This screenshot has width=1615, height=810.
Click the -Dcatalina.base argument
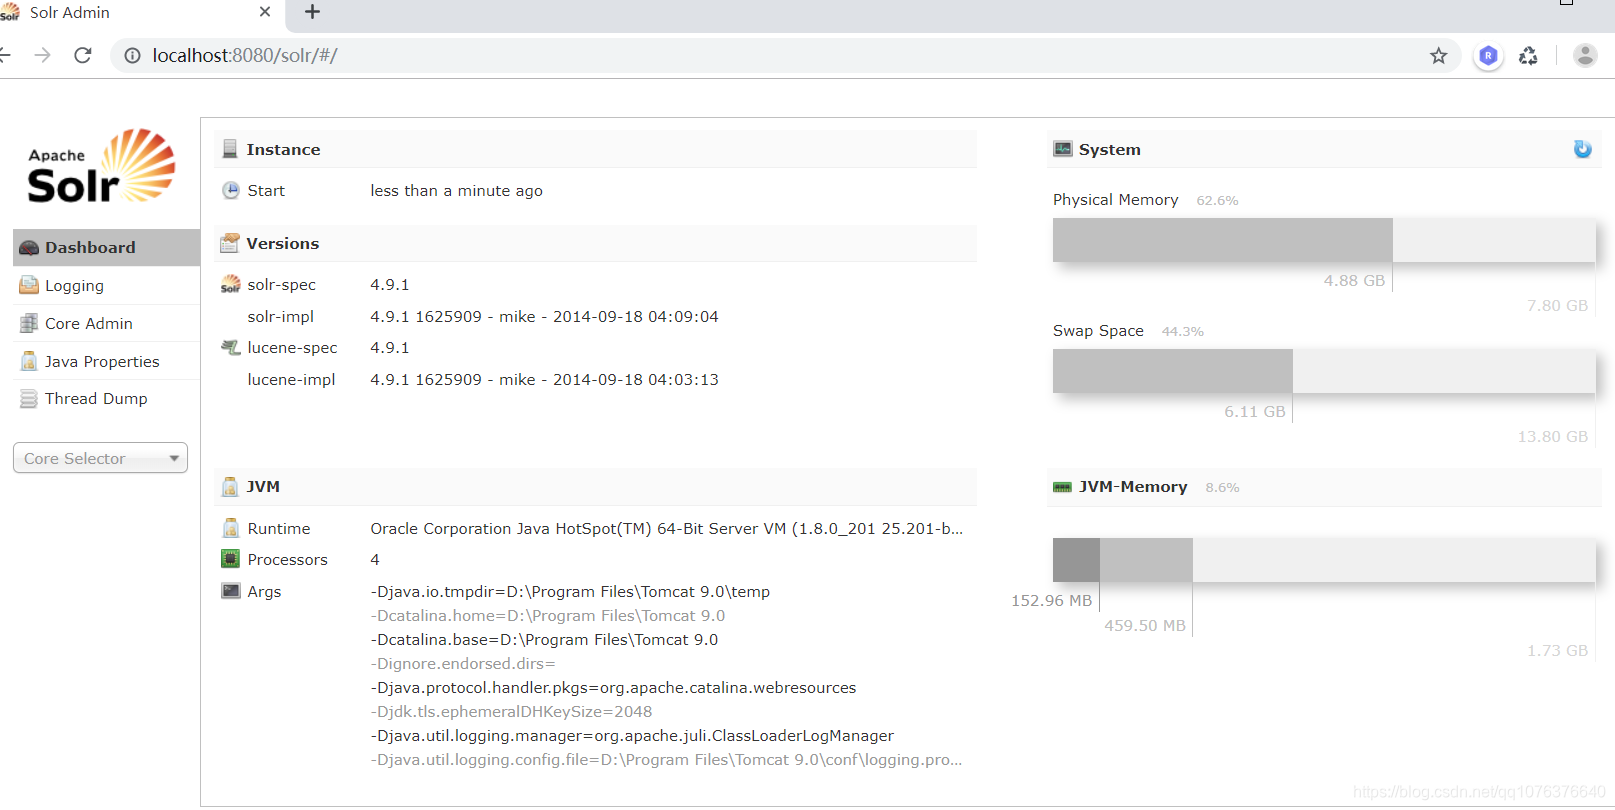click(x=544, y=639)
